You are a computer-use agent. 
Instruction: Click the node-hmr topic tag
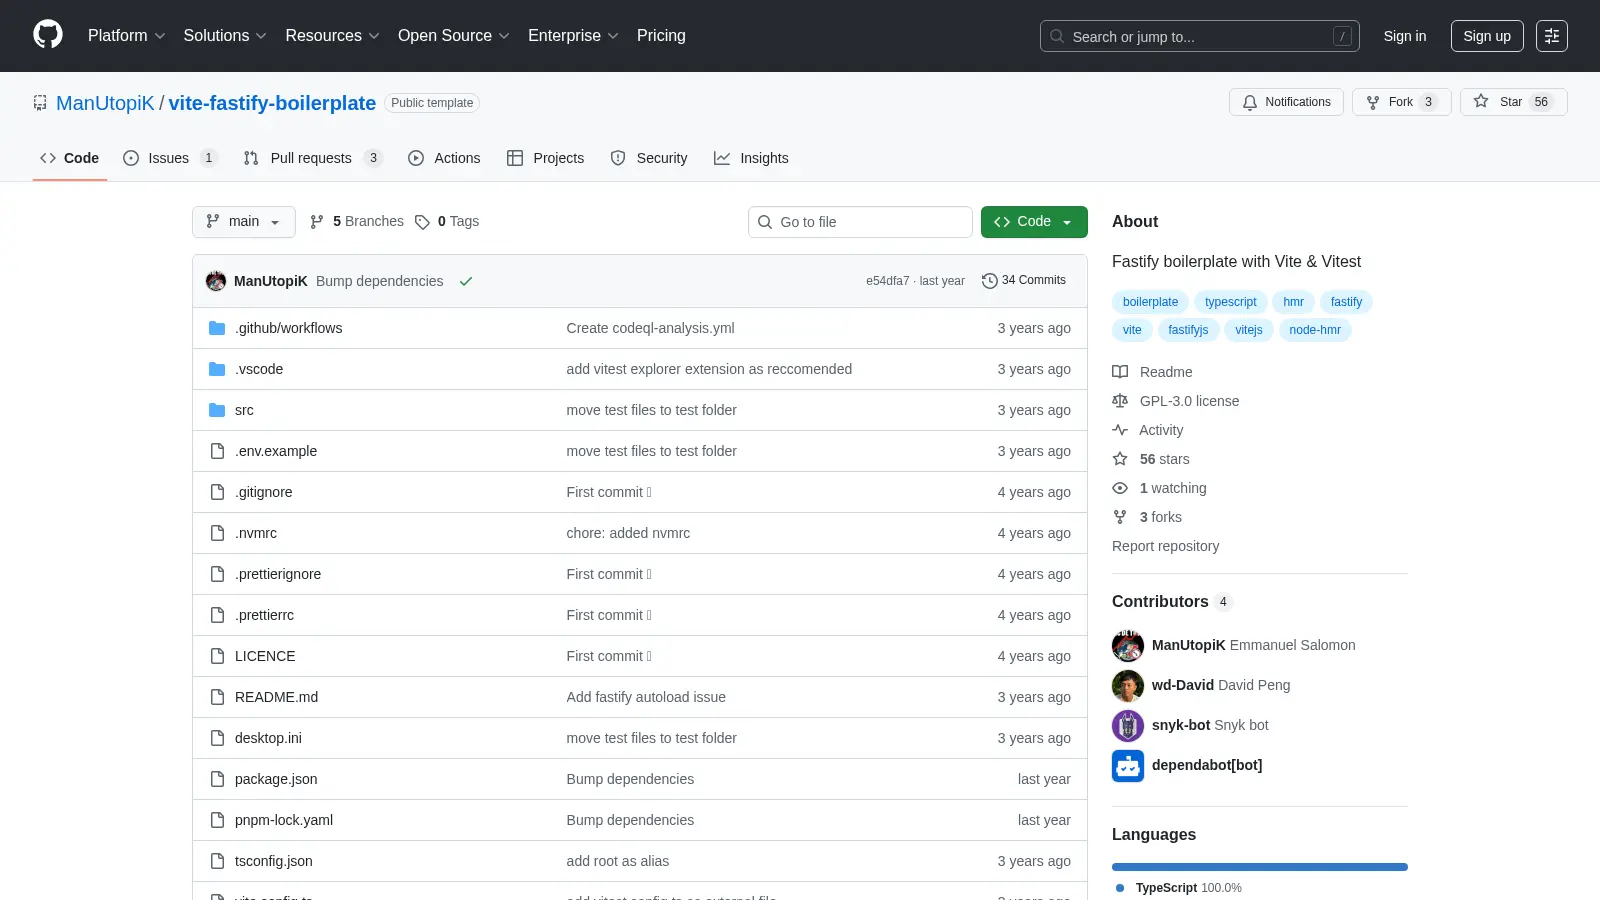pos(1315,330)
